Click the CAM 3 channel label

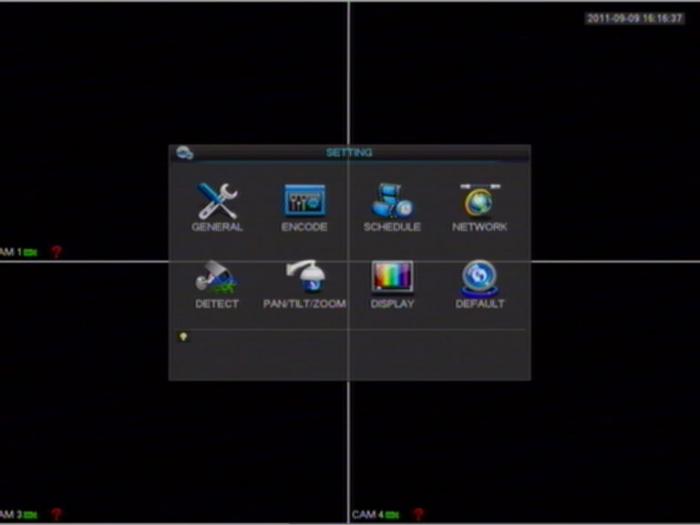pos(10,515)
